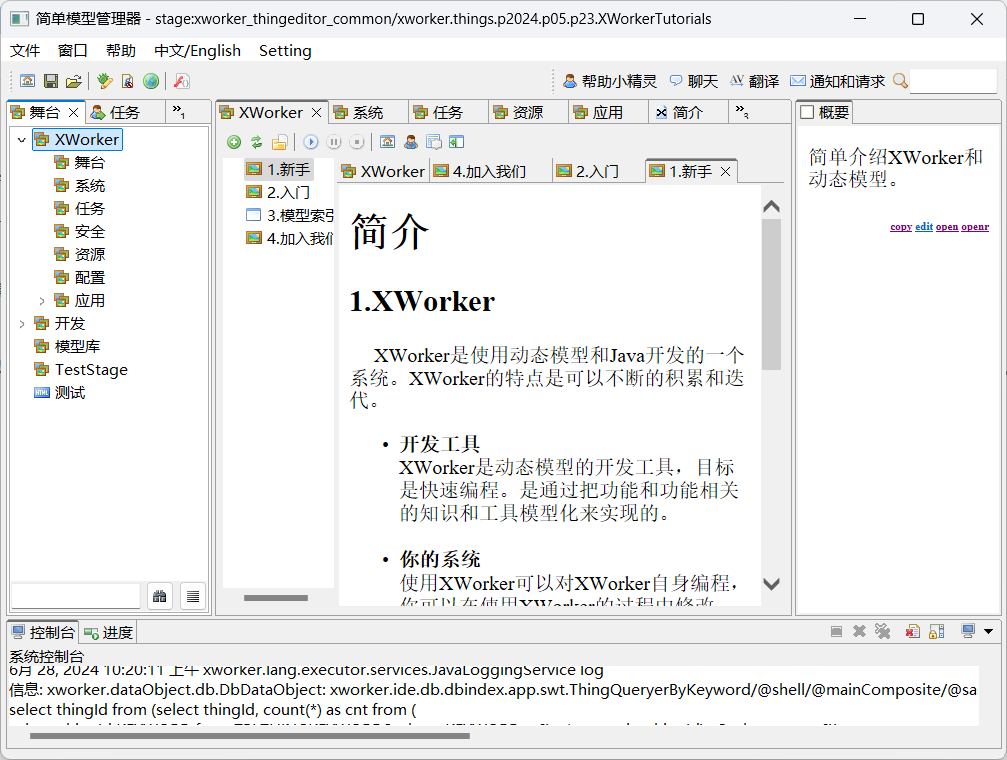Click the 帮助小精灵 button
This screenshot has height=760, width=1007.
[x=610, y=81]
